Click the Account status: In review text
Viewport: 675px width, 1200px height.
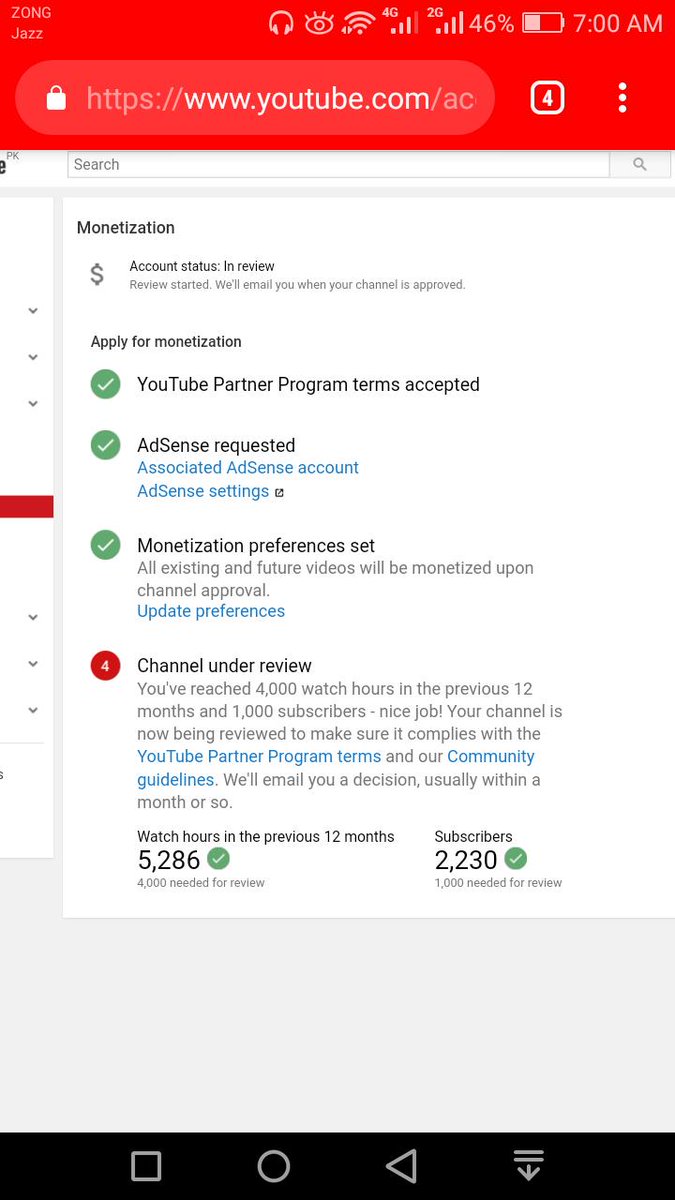pos(202,266)
